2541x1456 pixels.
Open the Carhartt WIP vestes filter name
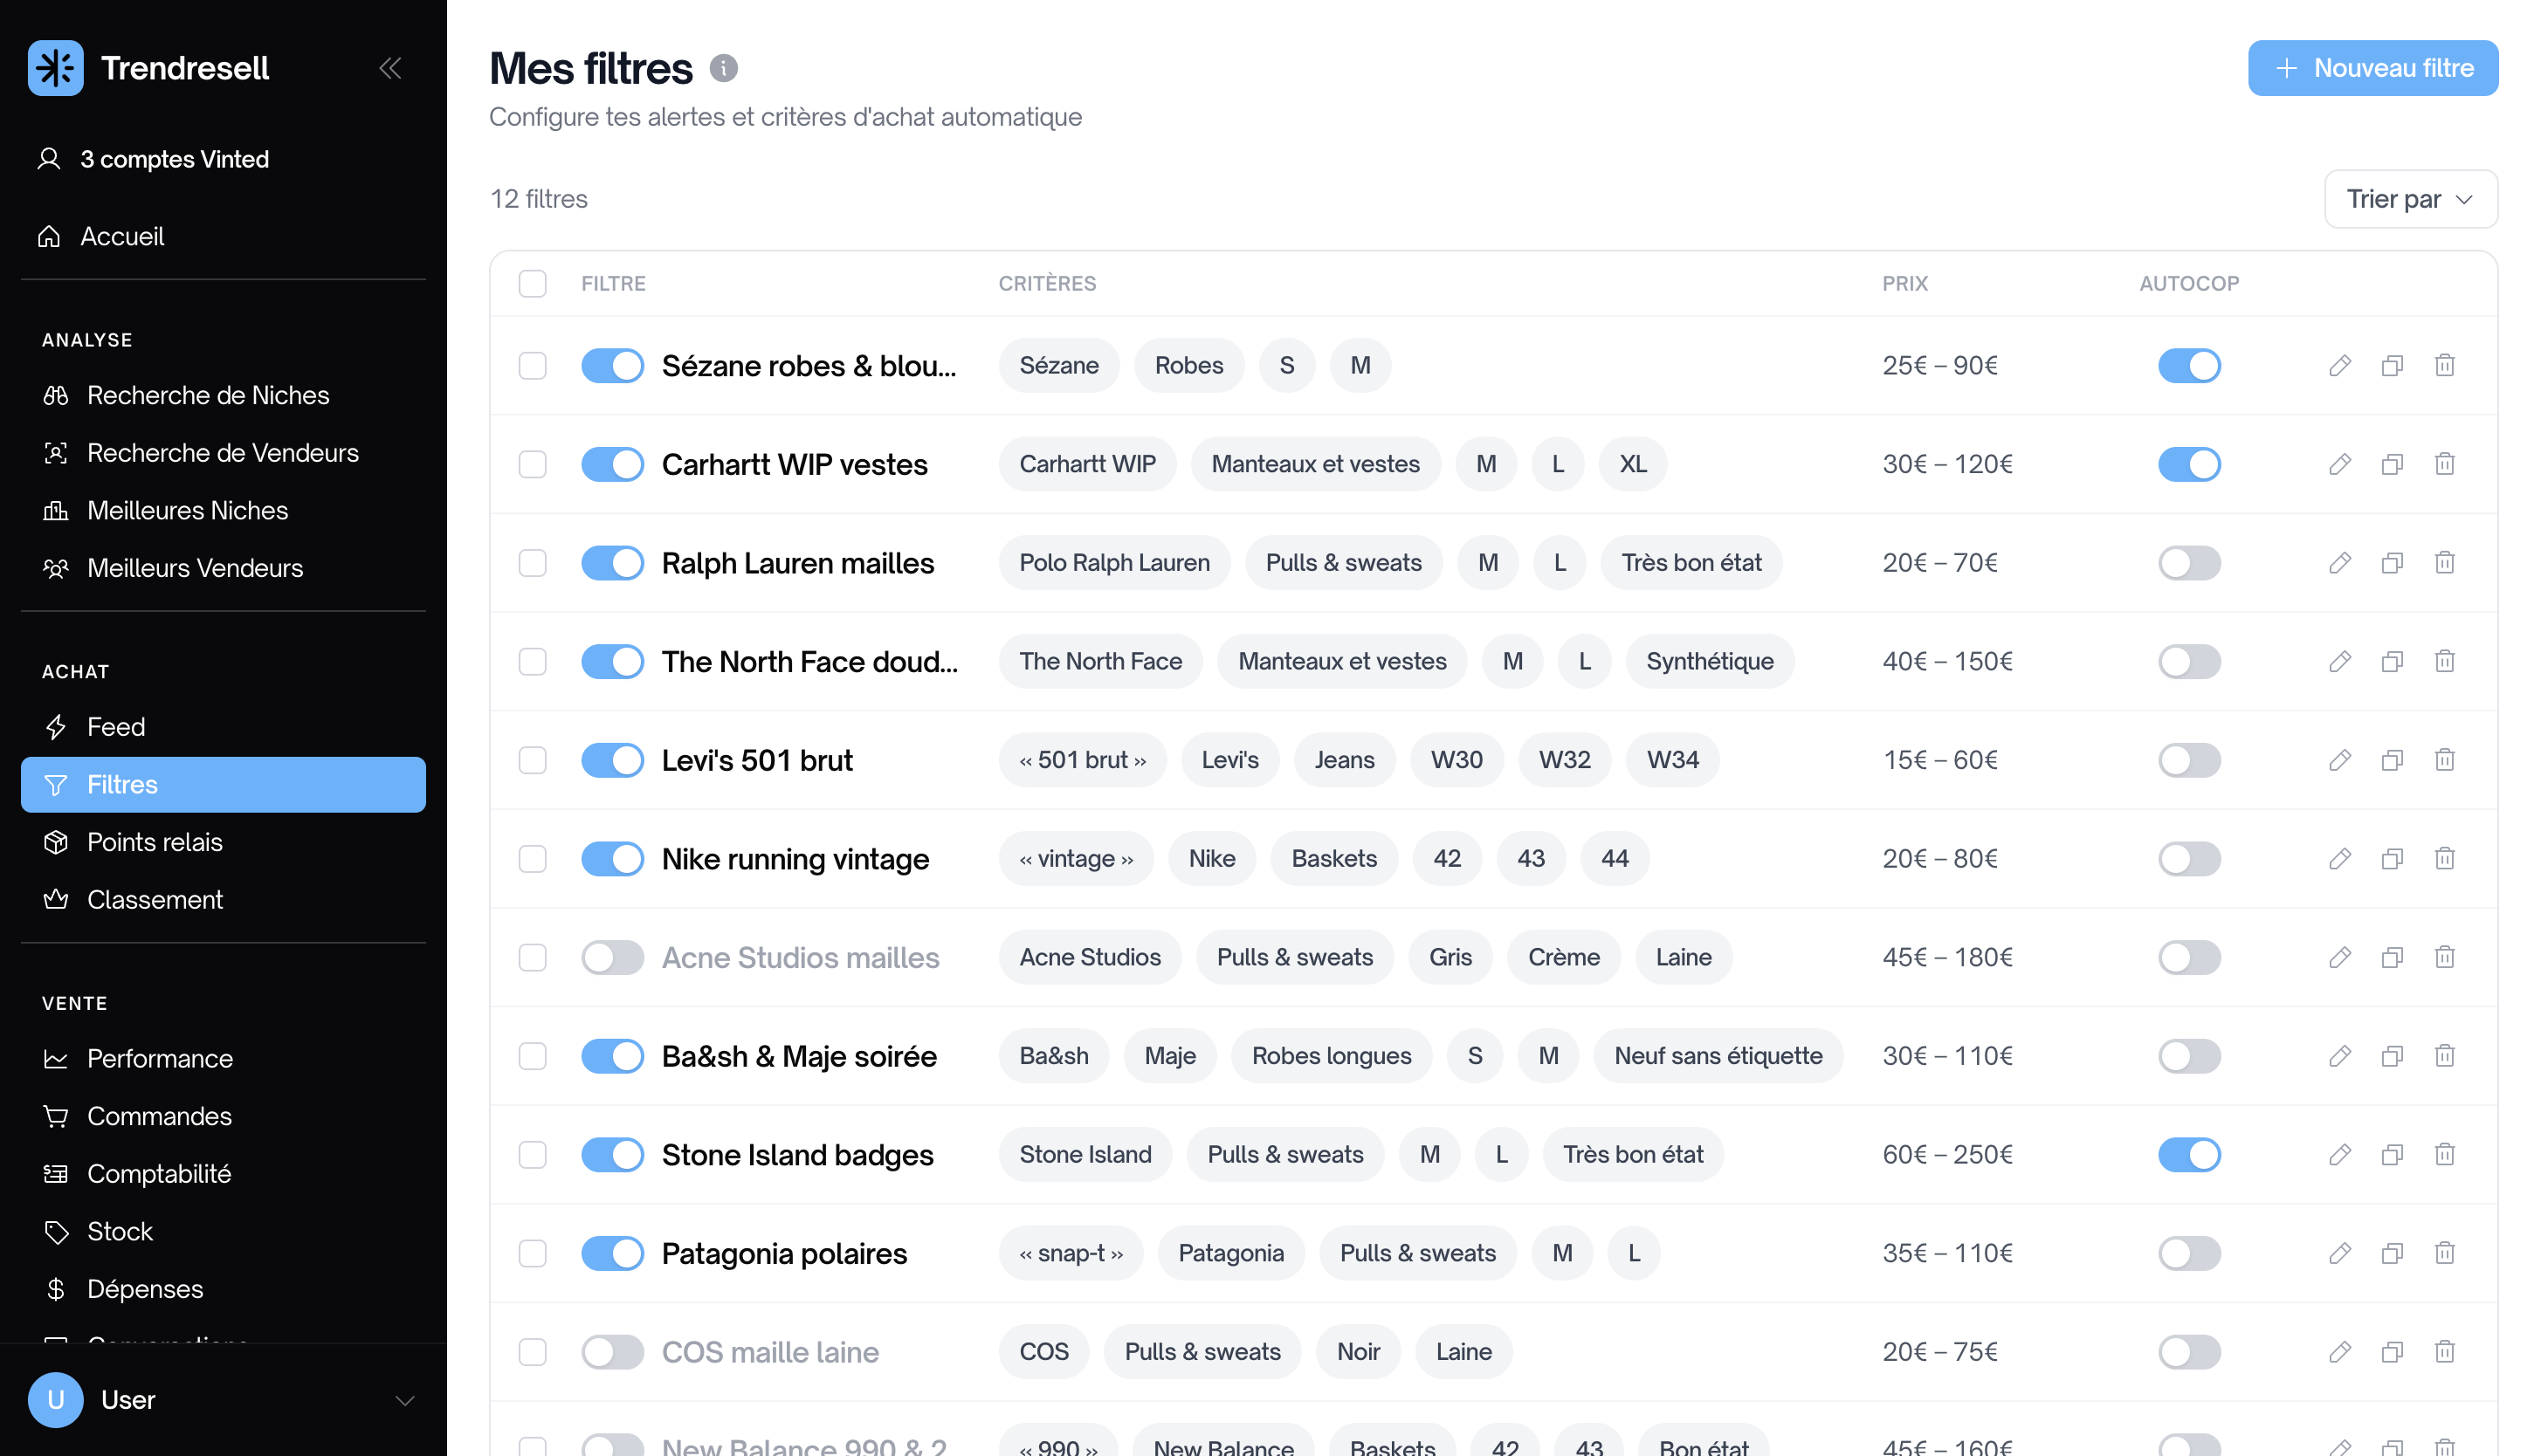(x=794, y=464)
